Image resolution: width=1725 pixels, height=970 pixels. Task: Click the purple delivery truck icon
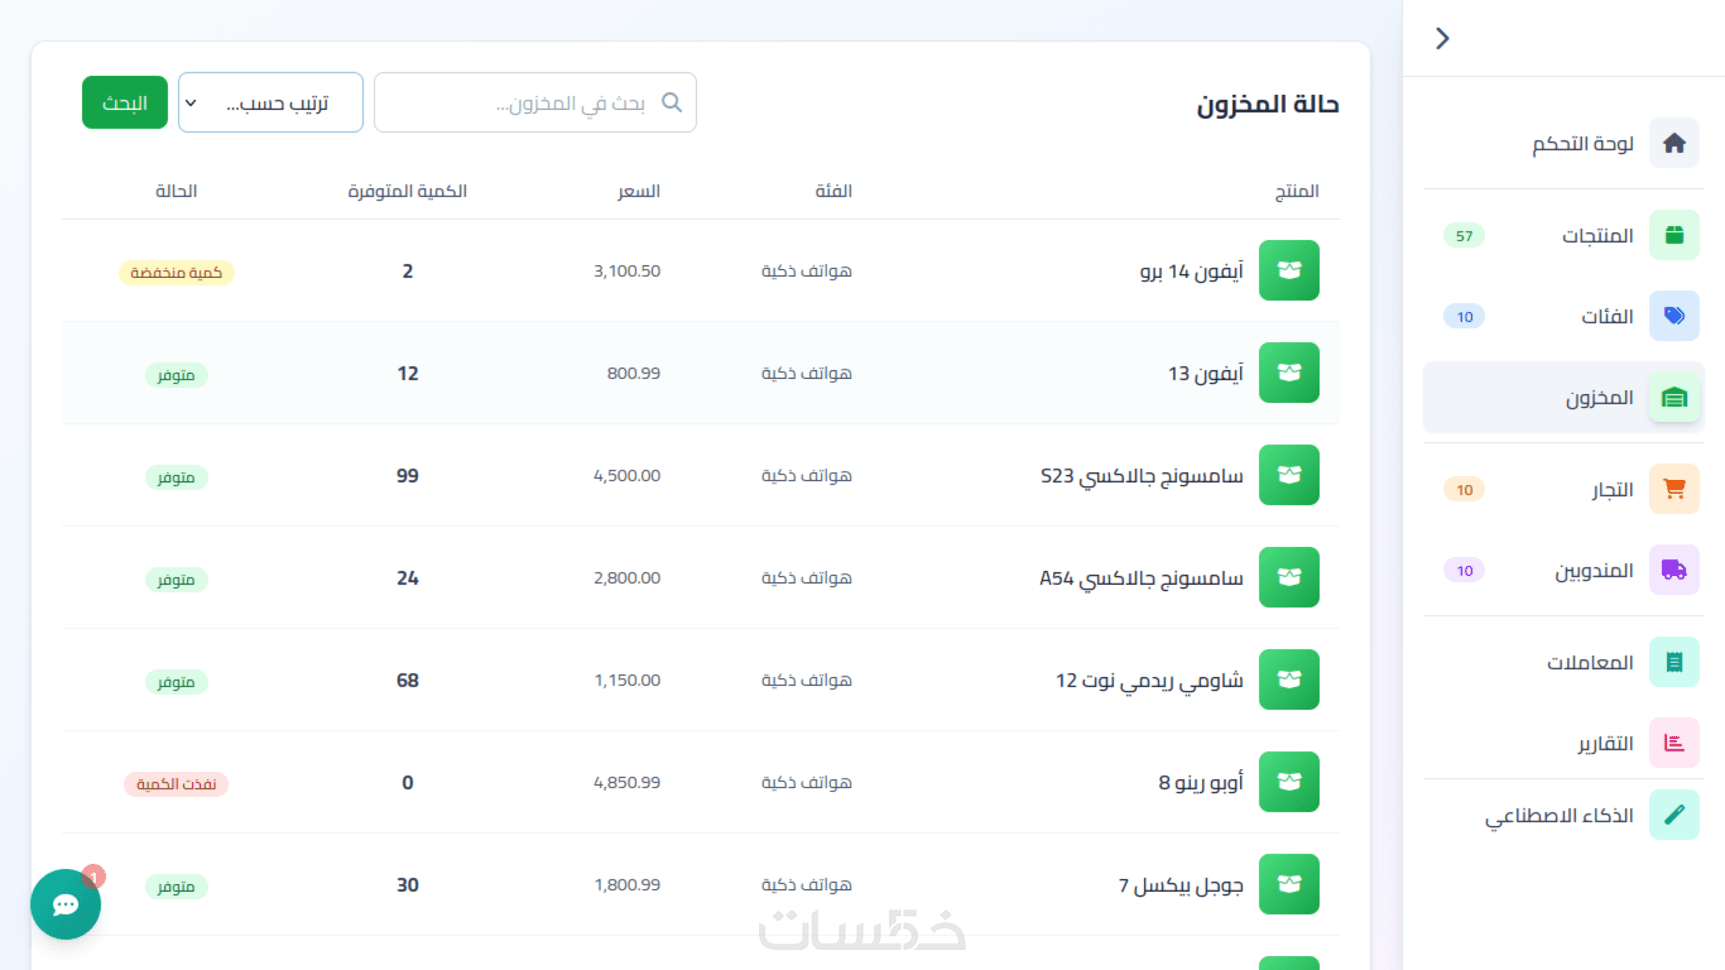[x=1674, y=570]
